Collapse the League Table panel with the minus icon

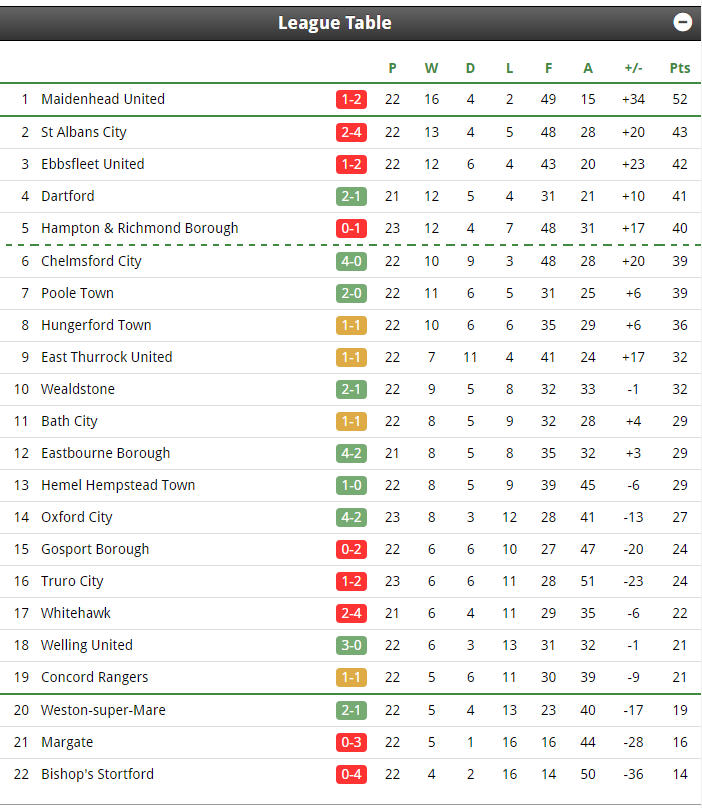pyautogui.click(x=682, y=22)
